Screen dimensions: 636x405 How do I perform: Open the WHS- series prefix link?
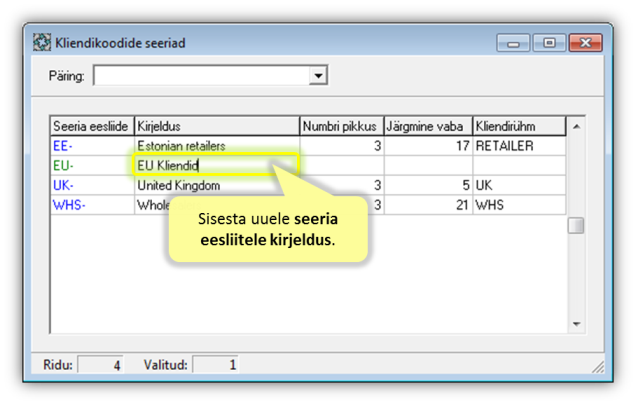coord(69,205)
